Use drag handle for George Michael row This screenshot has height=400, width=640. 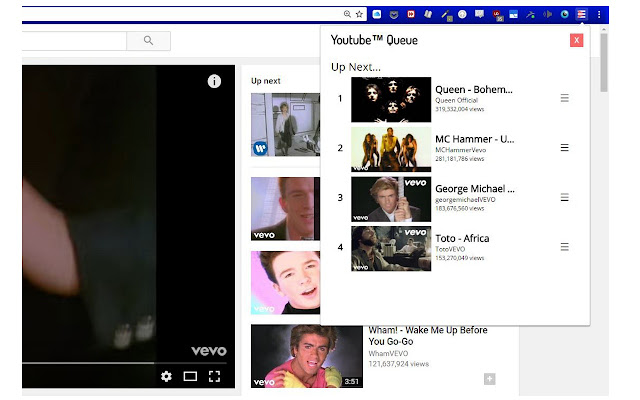564,198
